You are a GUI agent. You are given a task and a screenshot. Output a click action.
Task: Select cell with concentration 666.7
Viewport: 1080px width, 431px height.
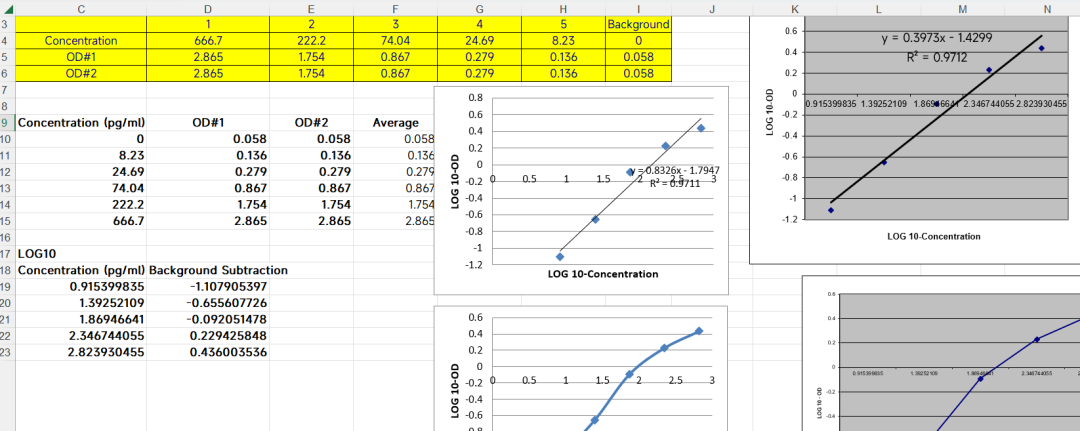click(208, 41)
